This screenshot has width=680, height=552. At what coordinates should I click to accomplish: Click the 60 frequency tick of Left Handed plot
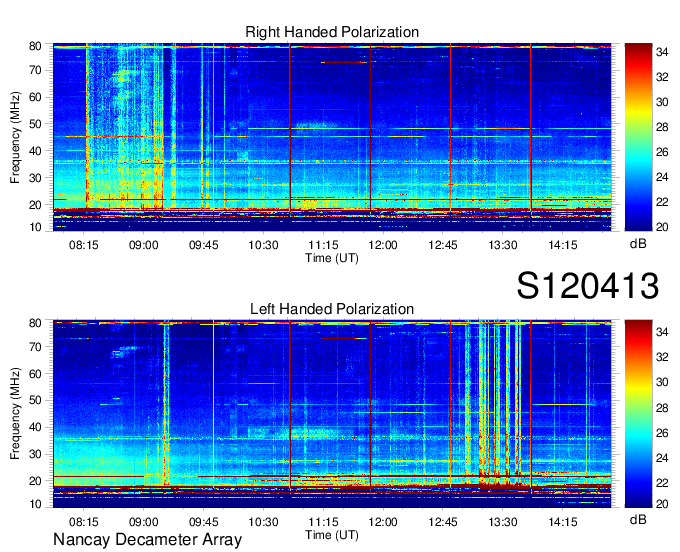point(35,374)
